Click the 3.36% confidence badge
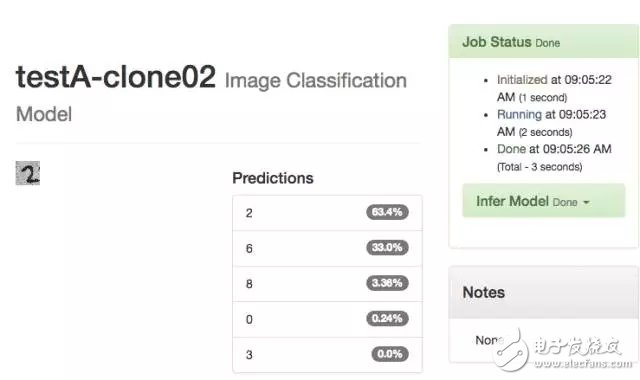Viewport: 640px width, 380px height. click(x=387, y=283)
